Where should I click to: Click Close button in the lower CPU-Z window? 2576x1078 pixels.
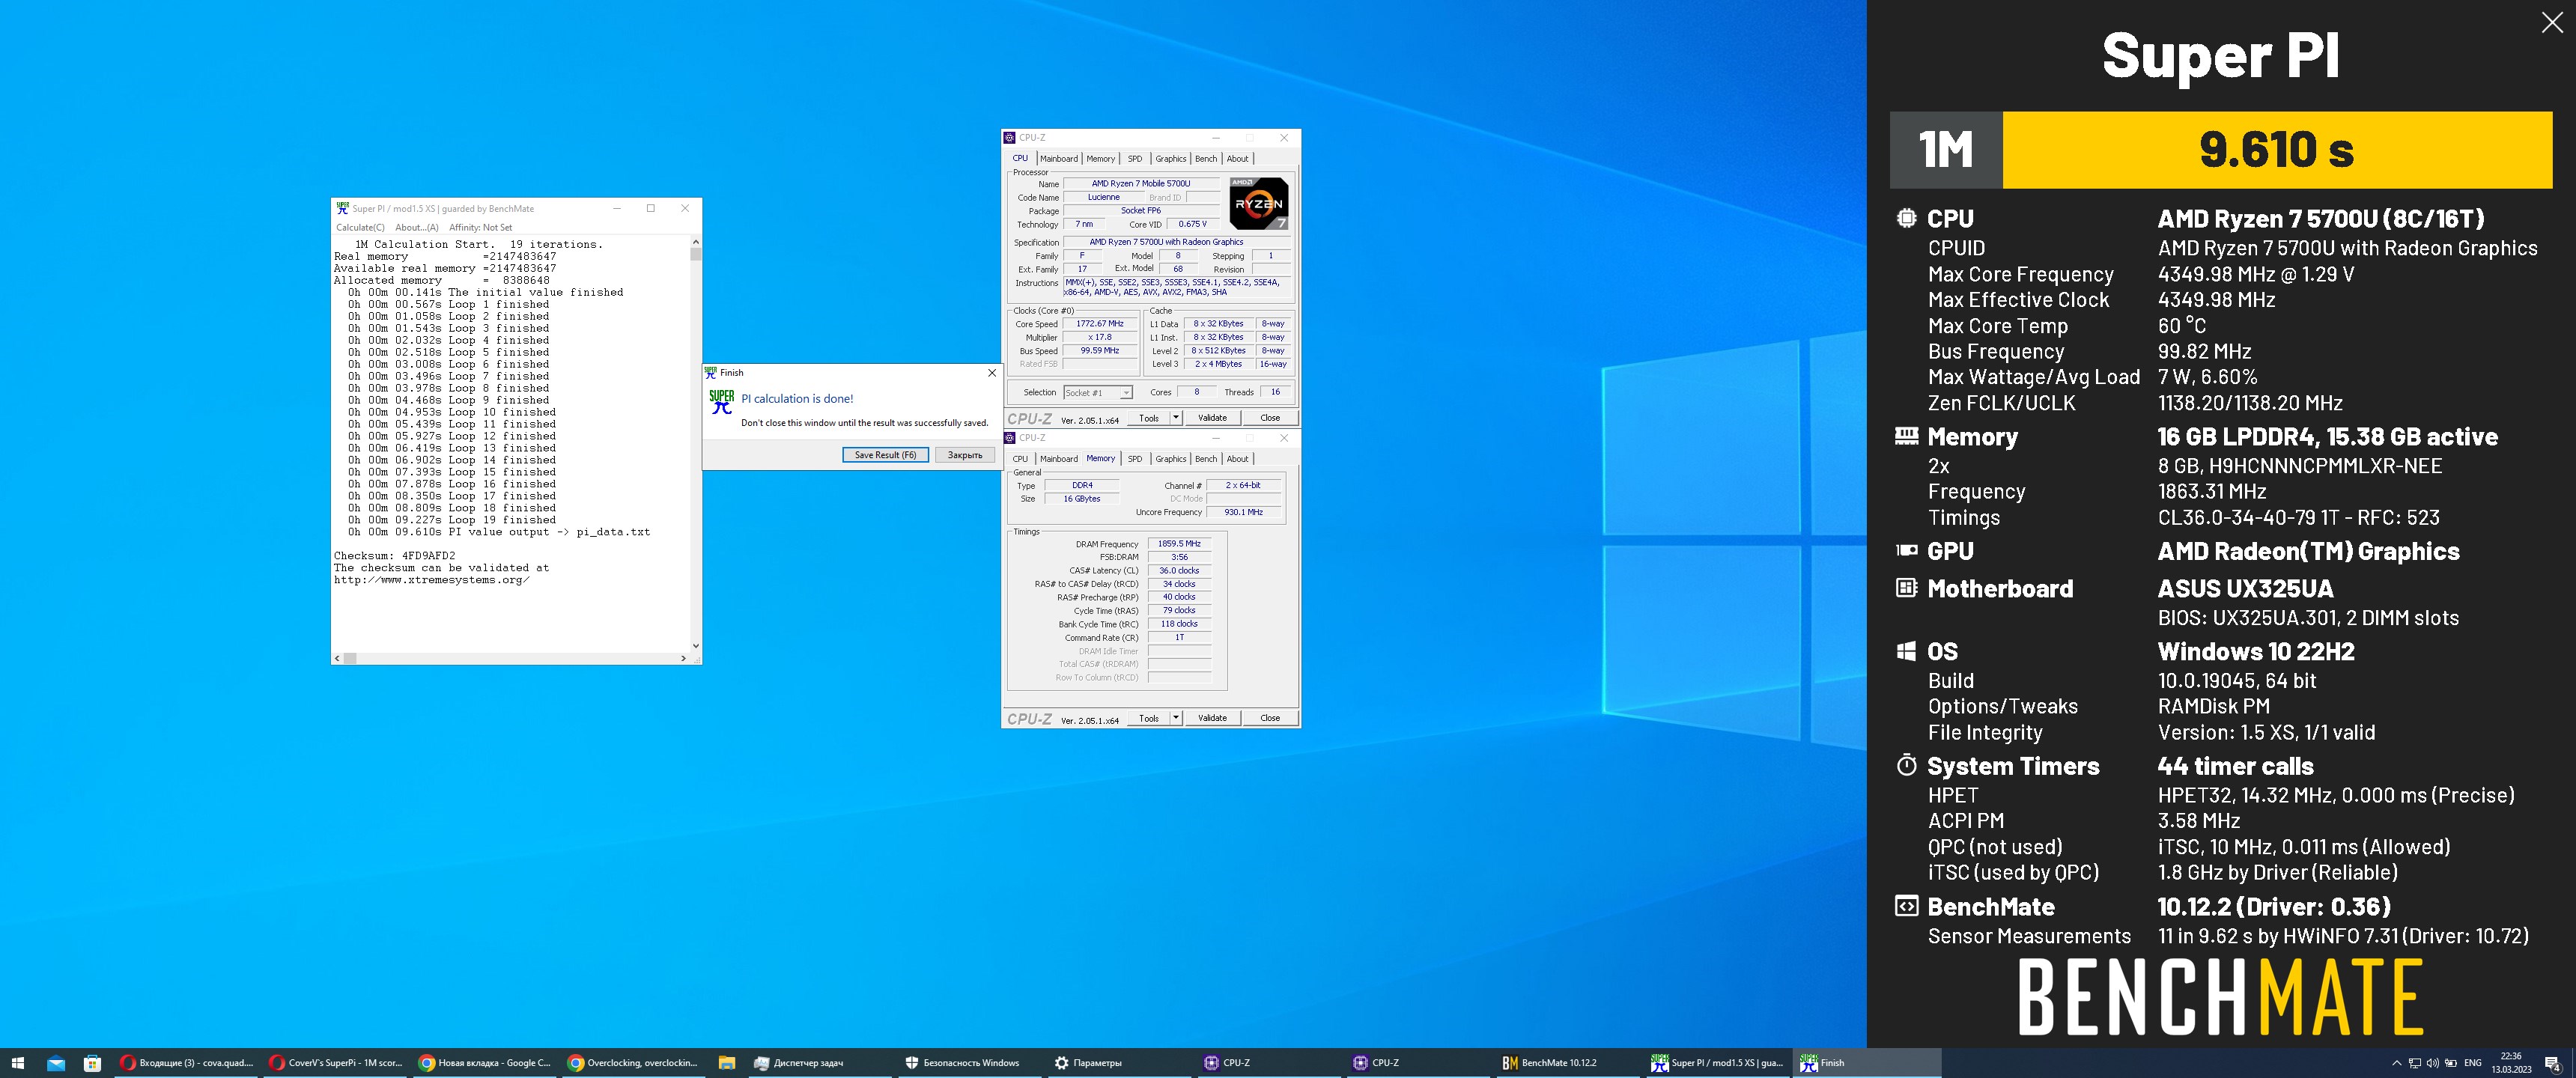click(x=1270, y=718)
